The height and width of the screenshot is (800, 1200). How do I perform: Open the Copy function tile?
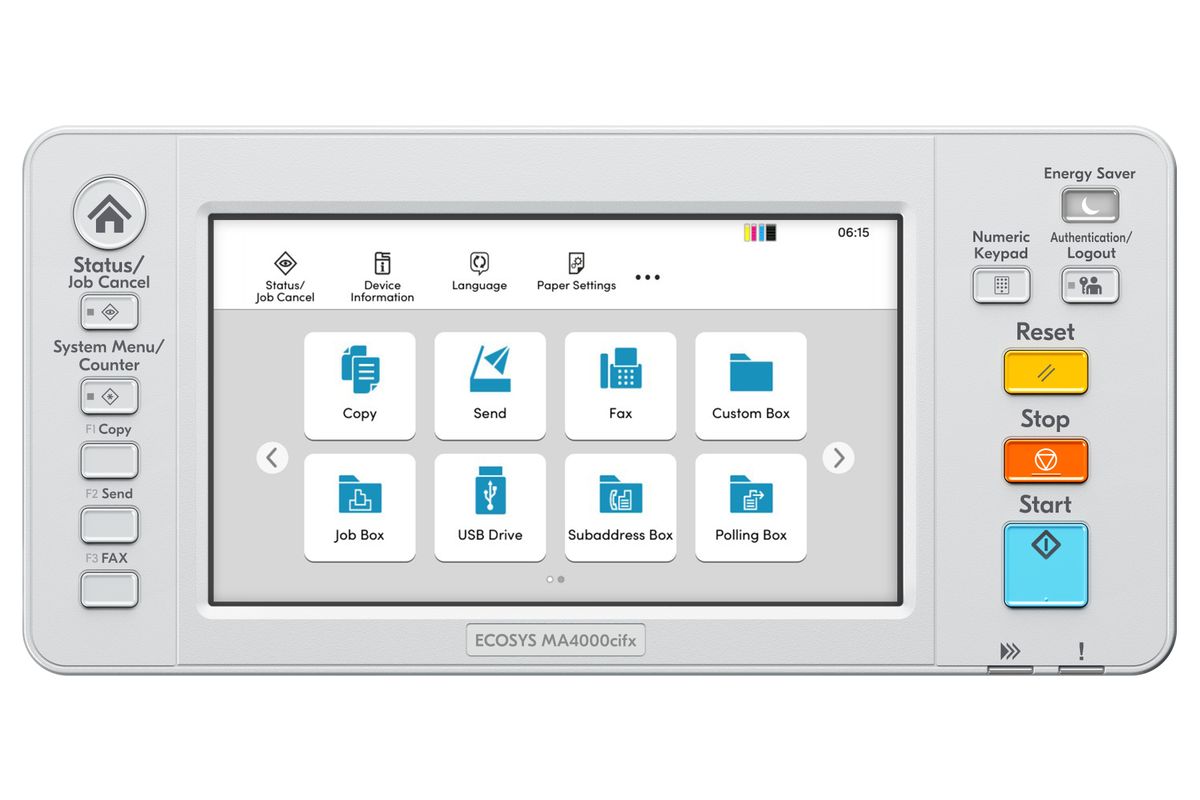pos(360,386)
